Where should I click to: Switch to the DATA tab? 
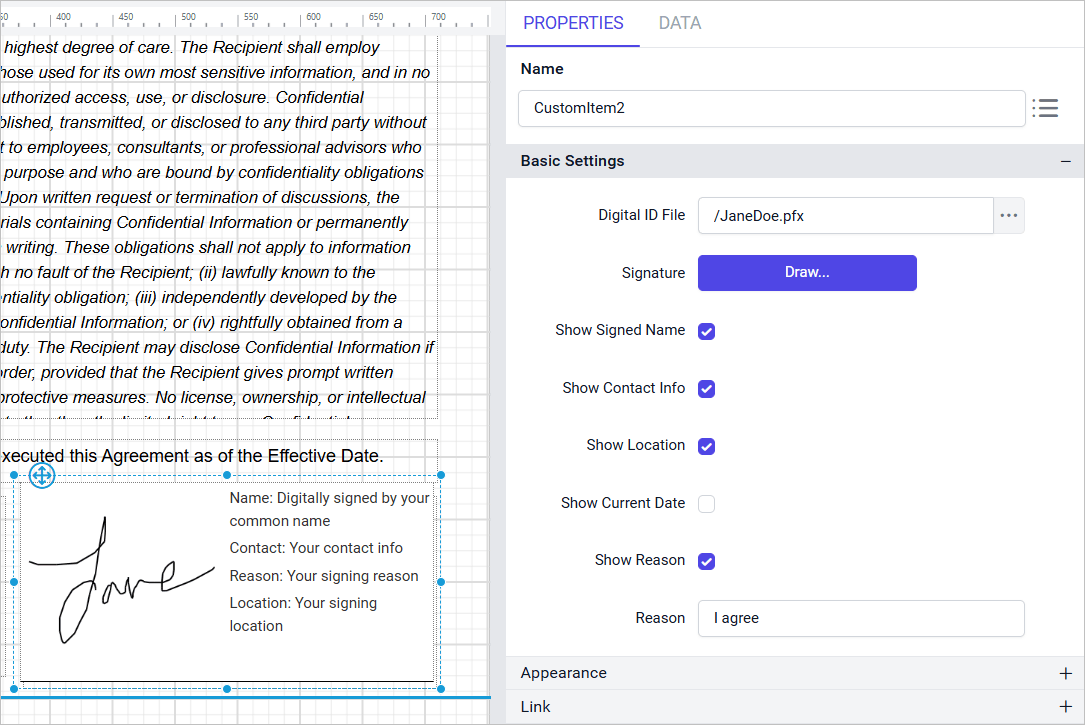pos(679,23)
